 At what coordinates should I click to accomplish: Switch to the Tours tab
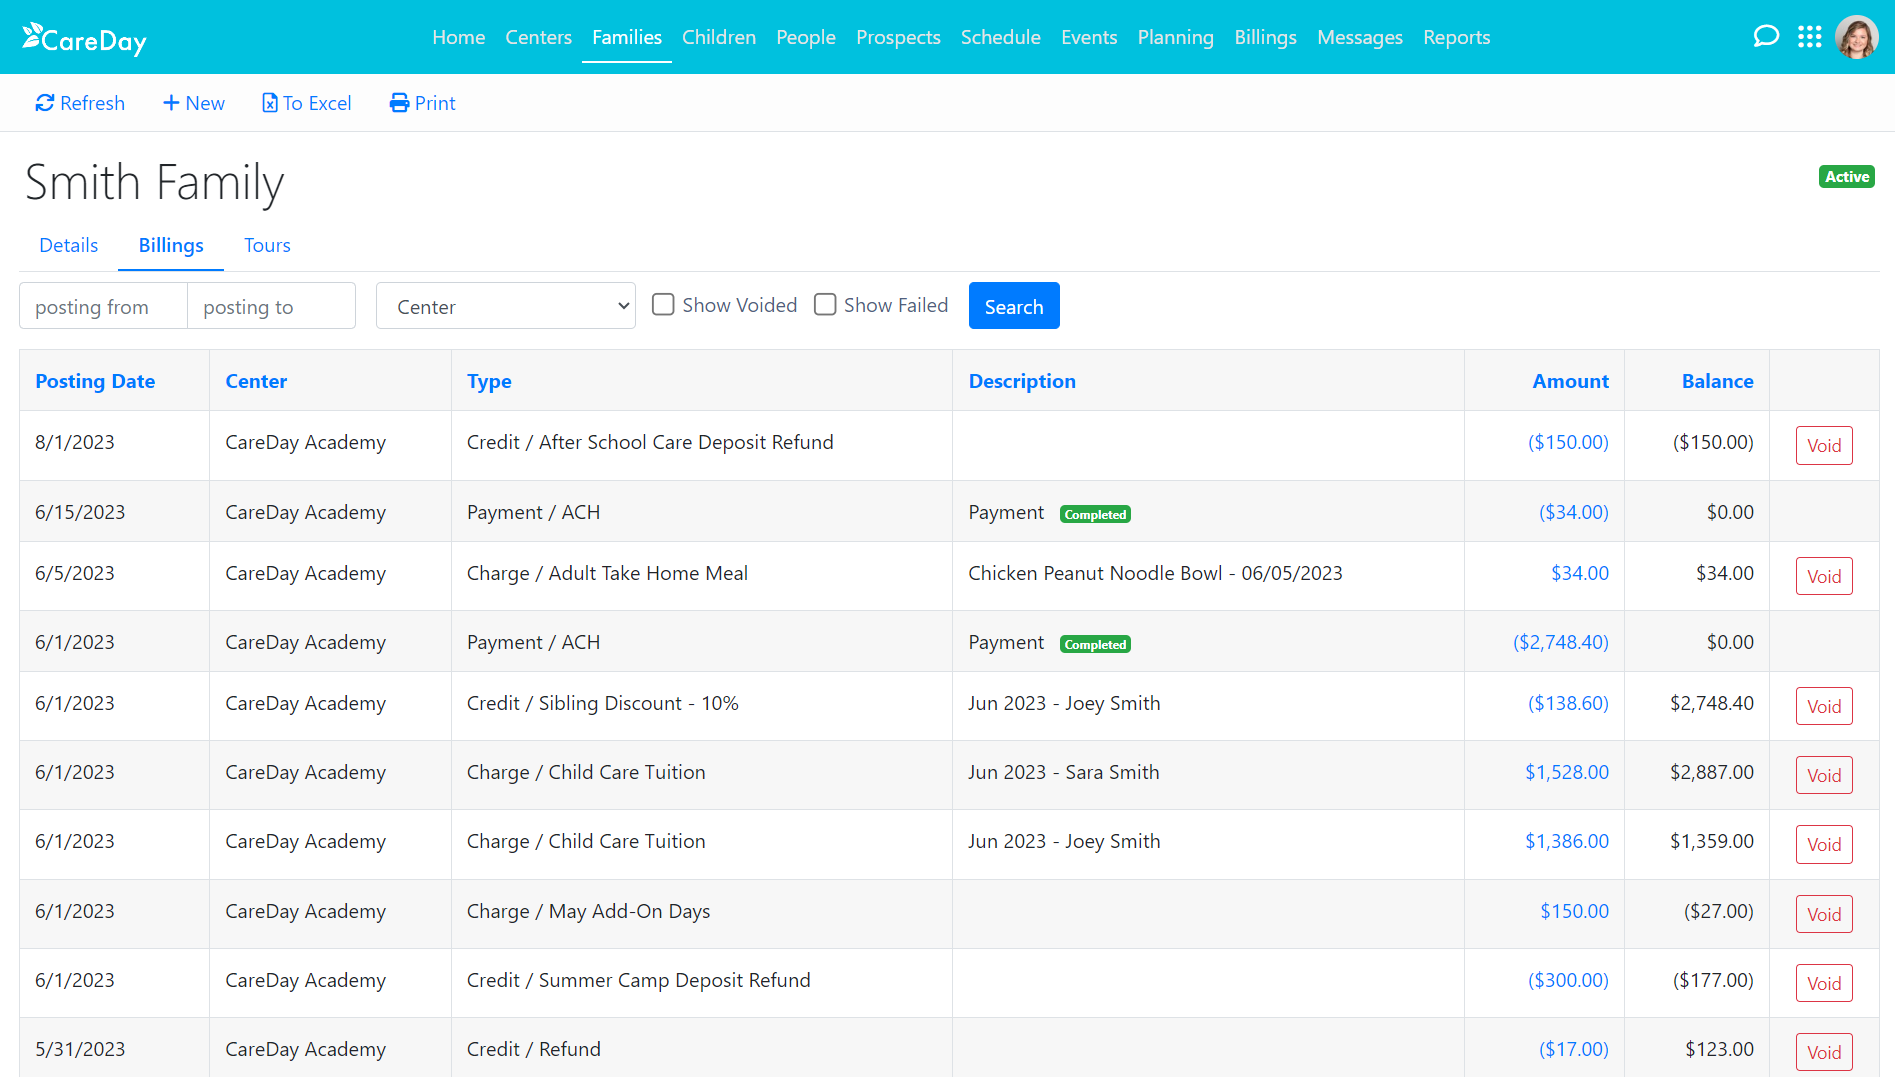tap(266, 245)
